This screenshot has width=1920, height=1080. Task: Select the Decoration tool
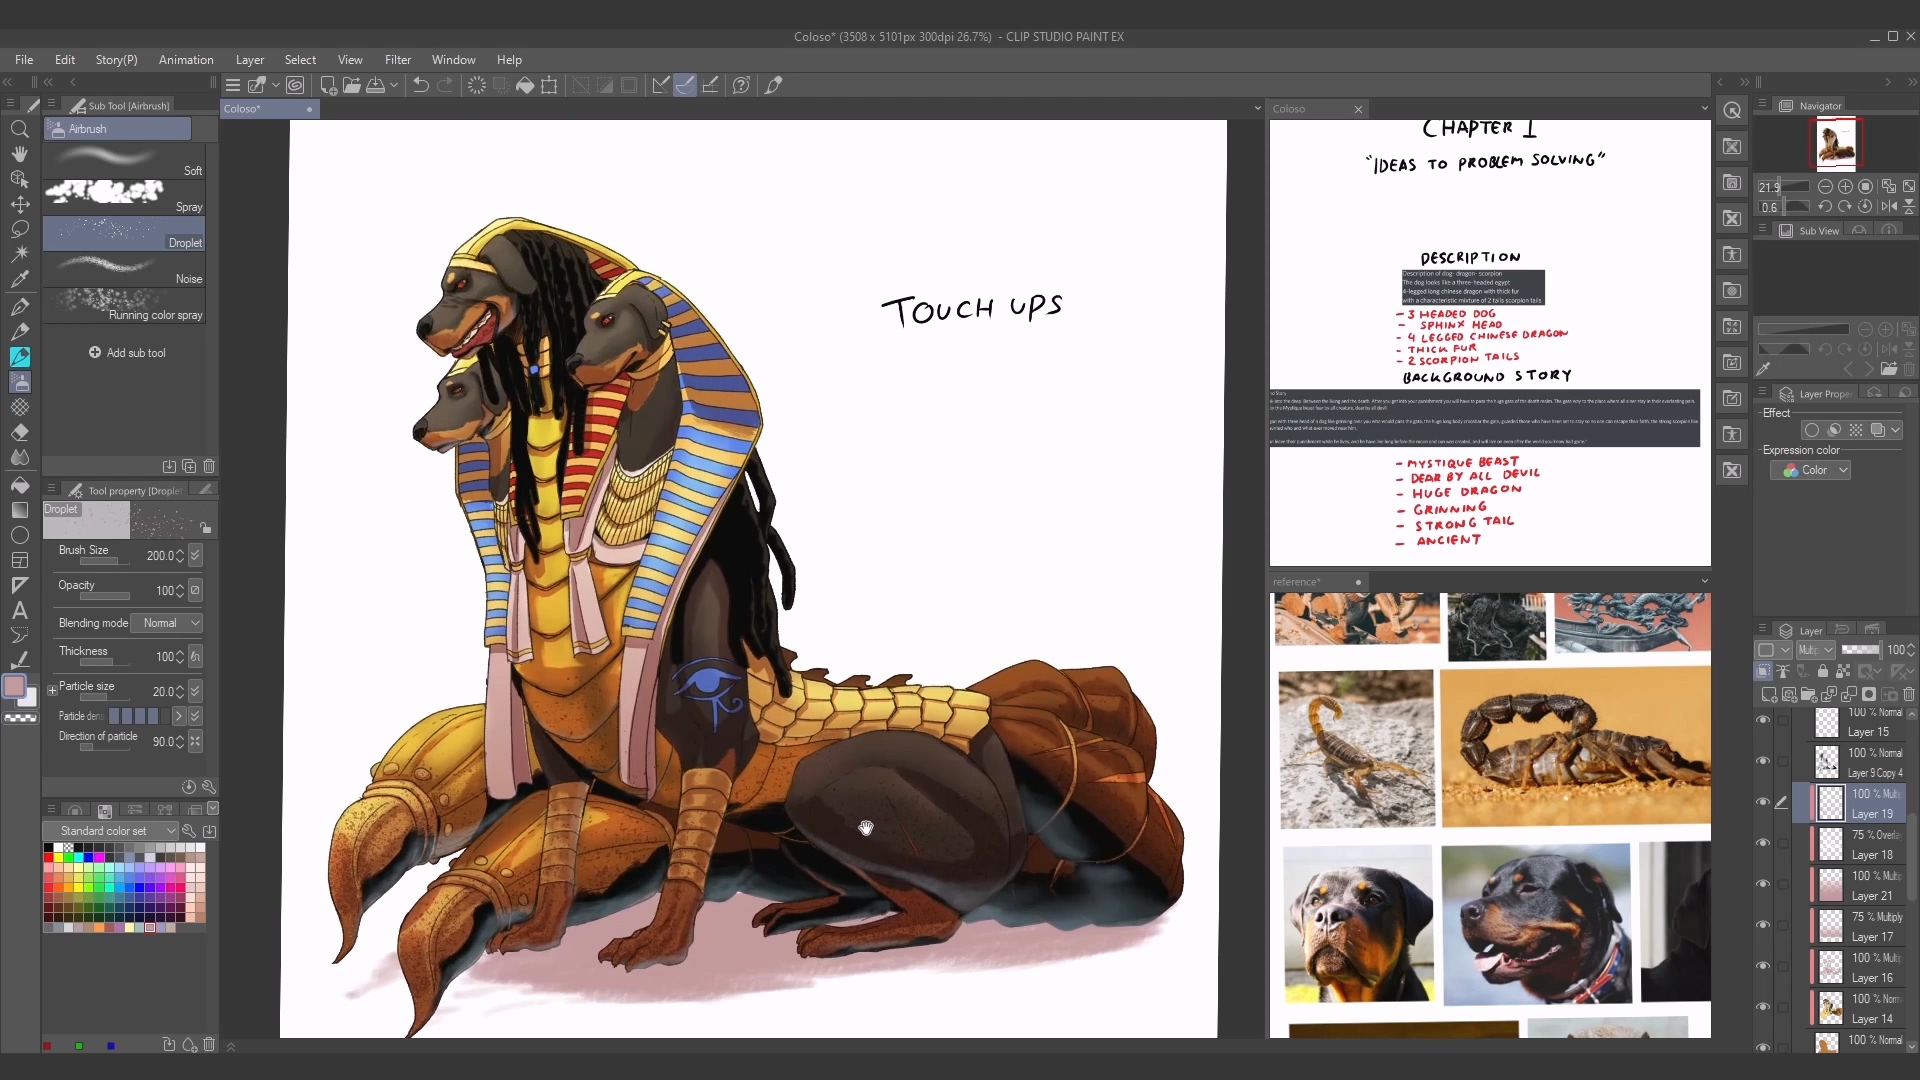[x=19, y=407]
